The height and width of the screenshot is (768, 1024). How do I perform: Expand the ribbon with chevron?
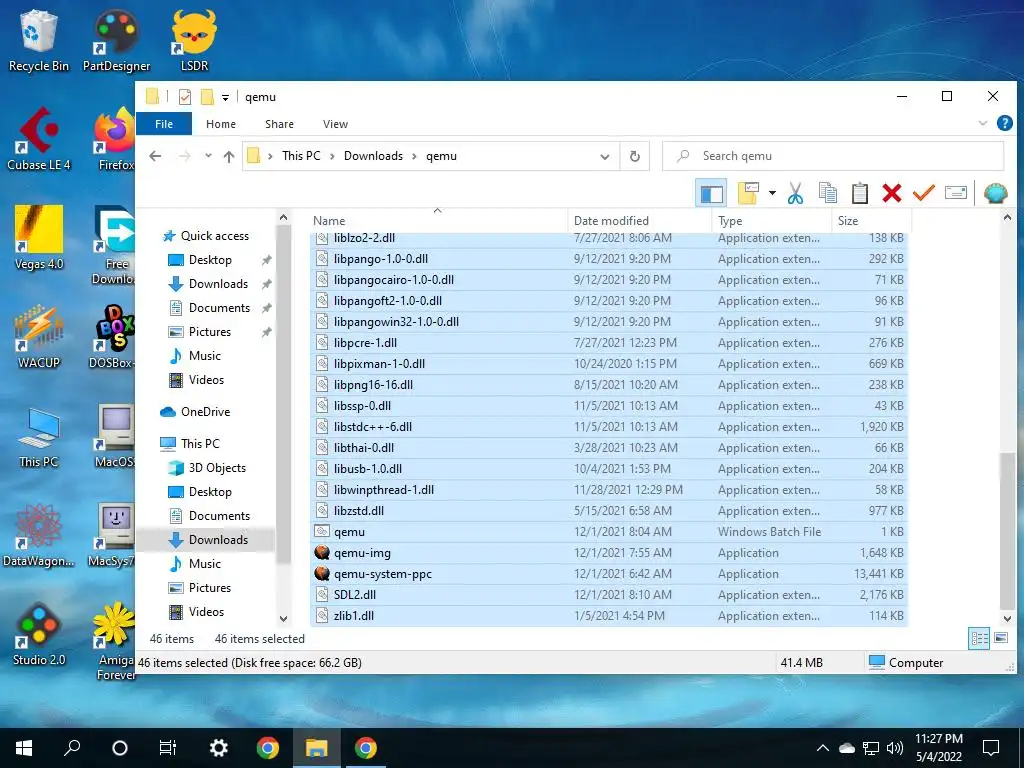982,123
